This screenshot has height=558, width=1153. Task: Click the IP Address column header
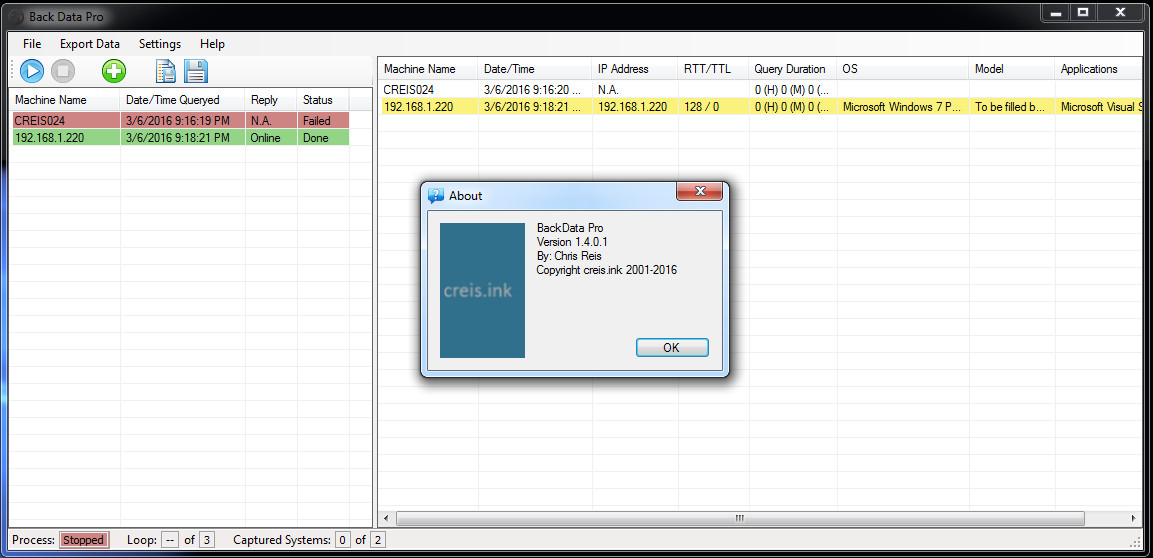point(635,69)
